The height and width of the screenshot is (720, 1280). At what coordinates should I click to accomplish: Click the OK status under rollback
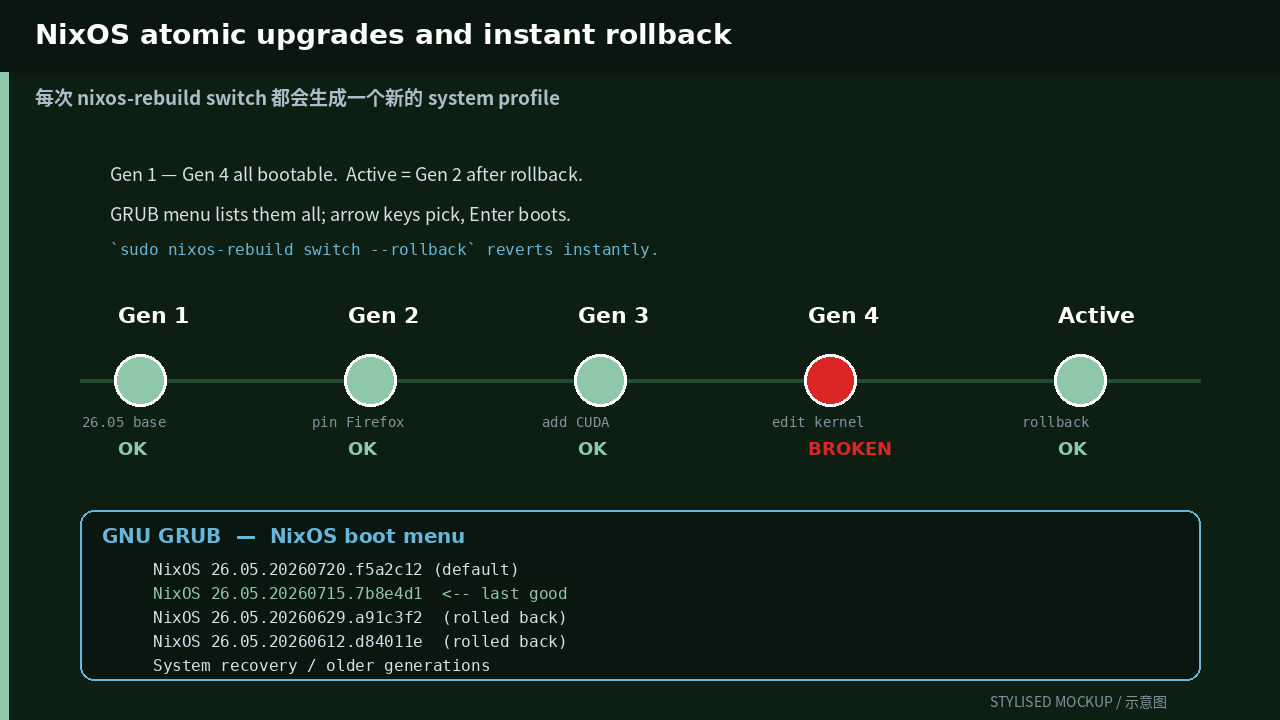[1072, 449]
